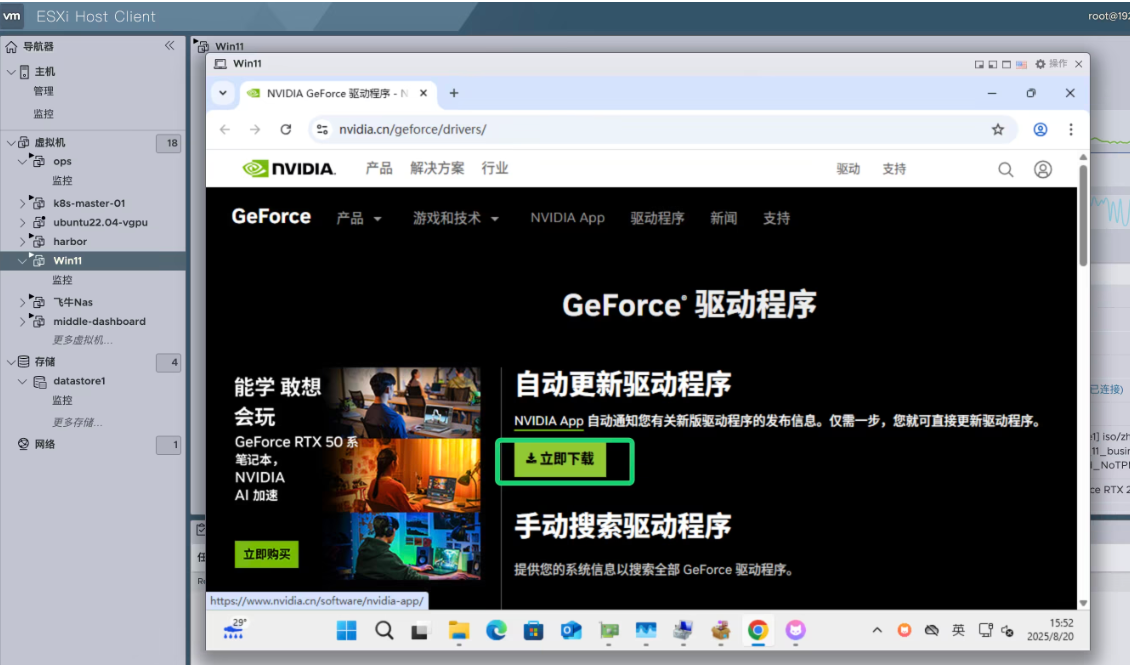Go to NVIDIA App in GeForce menu

tap(567, 218)
